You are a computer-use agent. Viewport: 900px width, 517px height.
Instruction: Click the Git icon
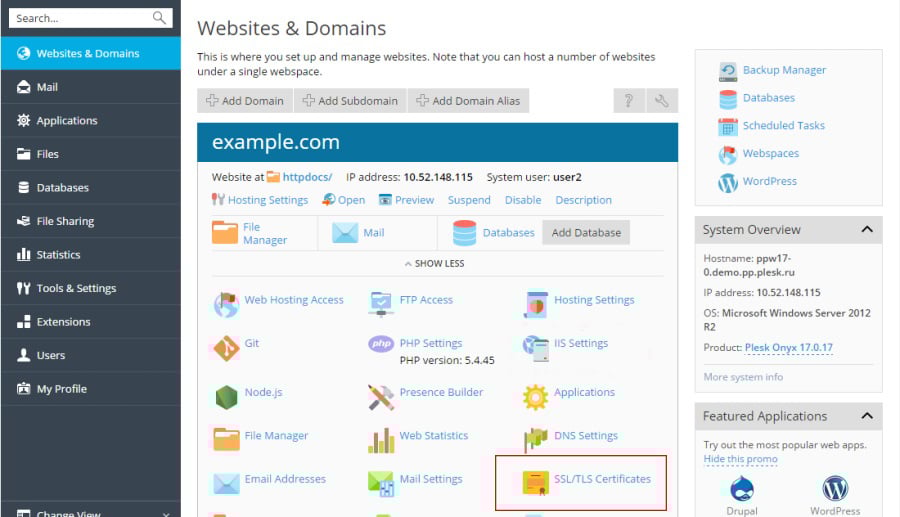point(226,348)
